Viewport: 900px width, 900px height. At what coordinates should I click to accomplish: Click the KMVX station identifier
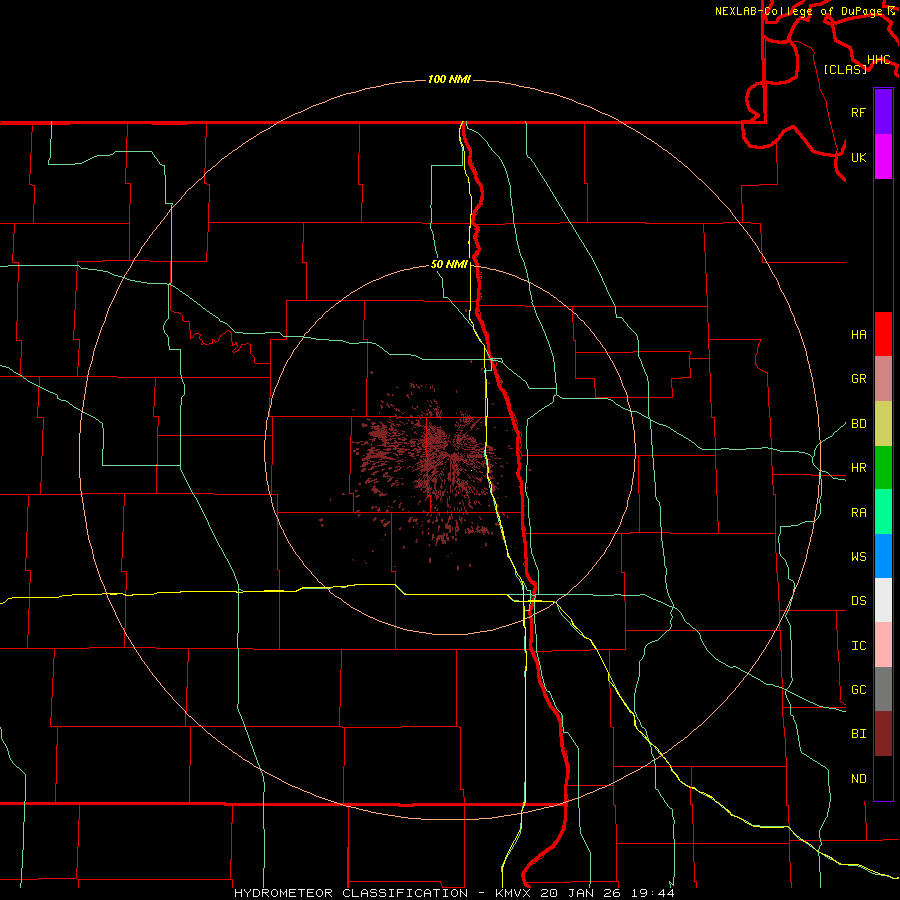515,893
